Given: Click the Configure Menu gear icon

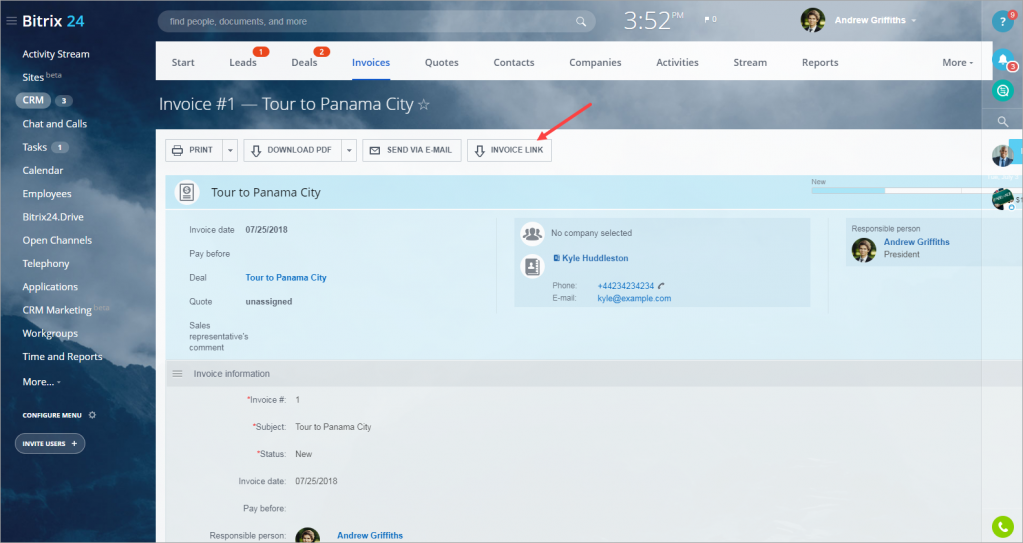Looking at the screenshot, I should [x=92, y=415].
